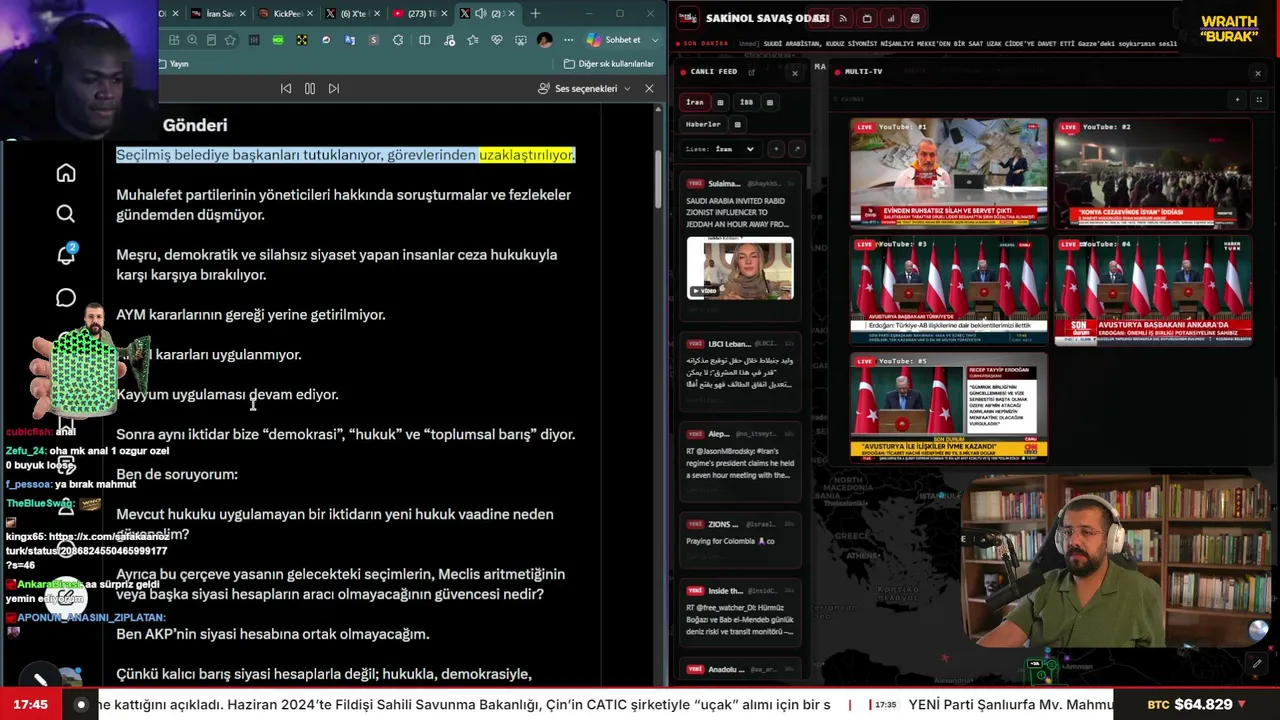Pop out the Canlı Feed panel

pos(751,72)
